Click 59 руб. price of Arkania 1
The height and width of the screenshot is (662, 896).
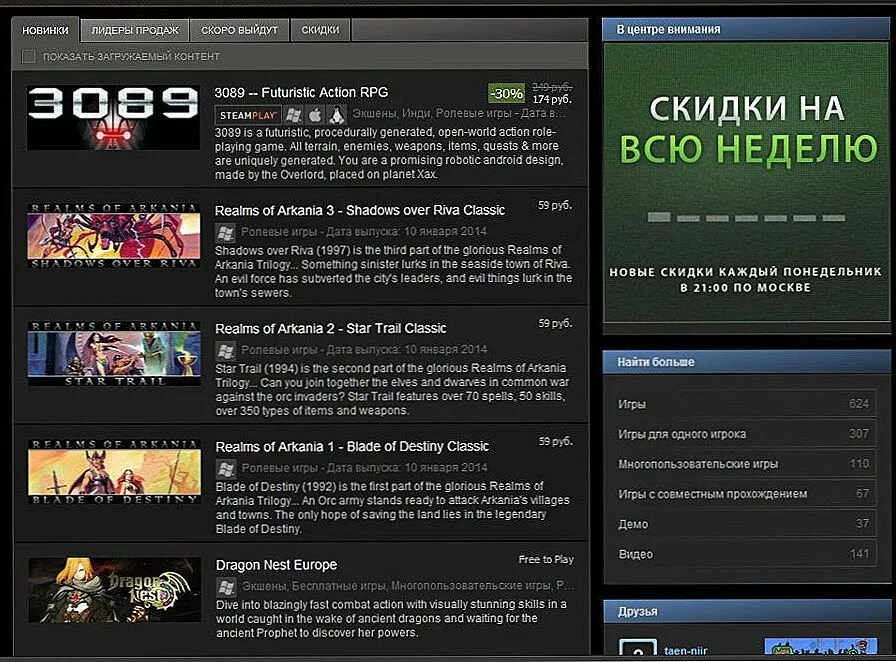point(555,441)
